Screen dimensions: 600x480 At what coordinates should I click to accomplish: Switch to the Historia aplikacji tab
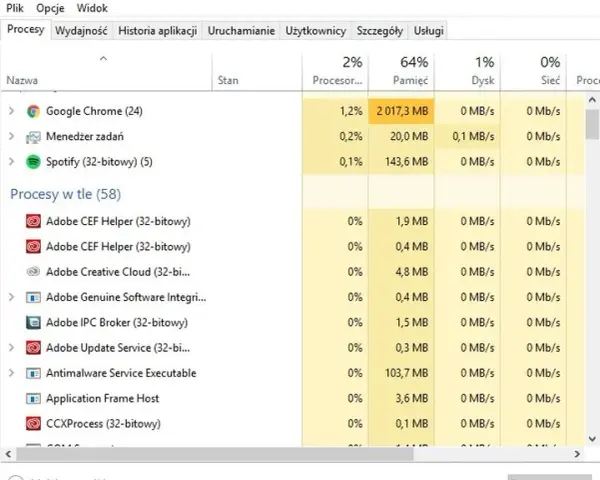(157, 31)
